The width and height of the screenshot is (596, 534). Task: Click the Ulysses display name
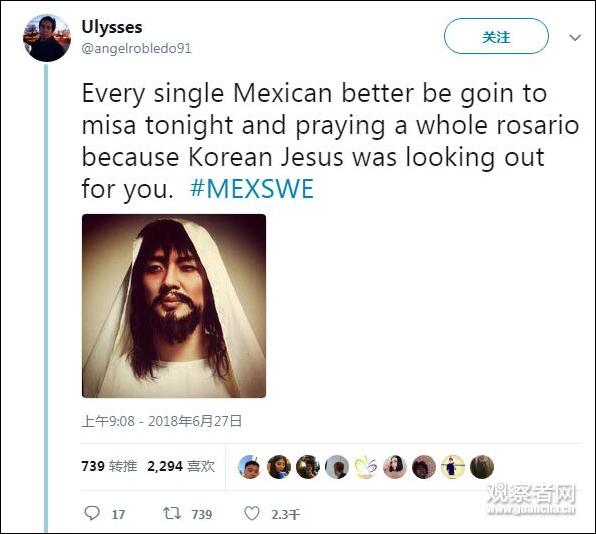click(x=112, y=27)
